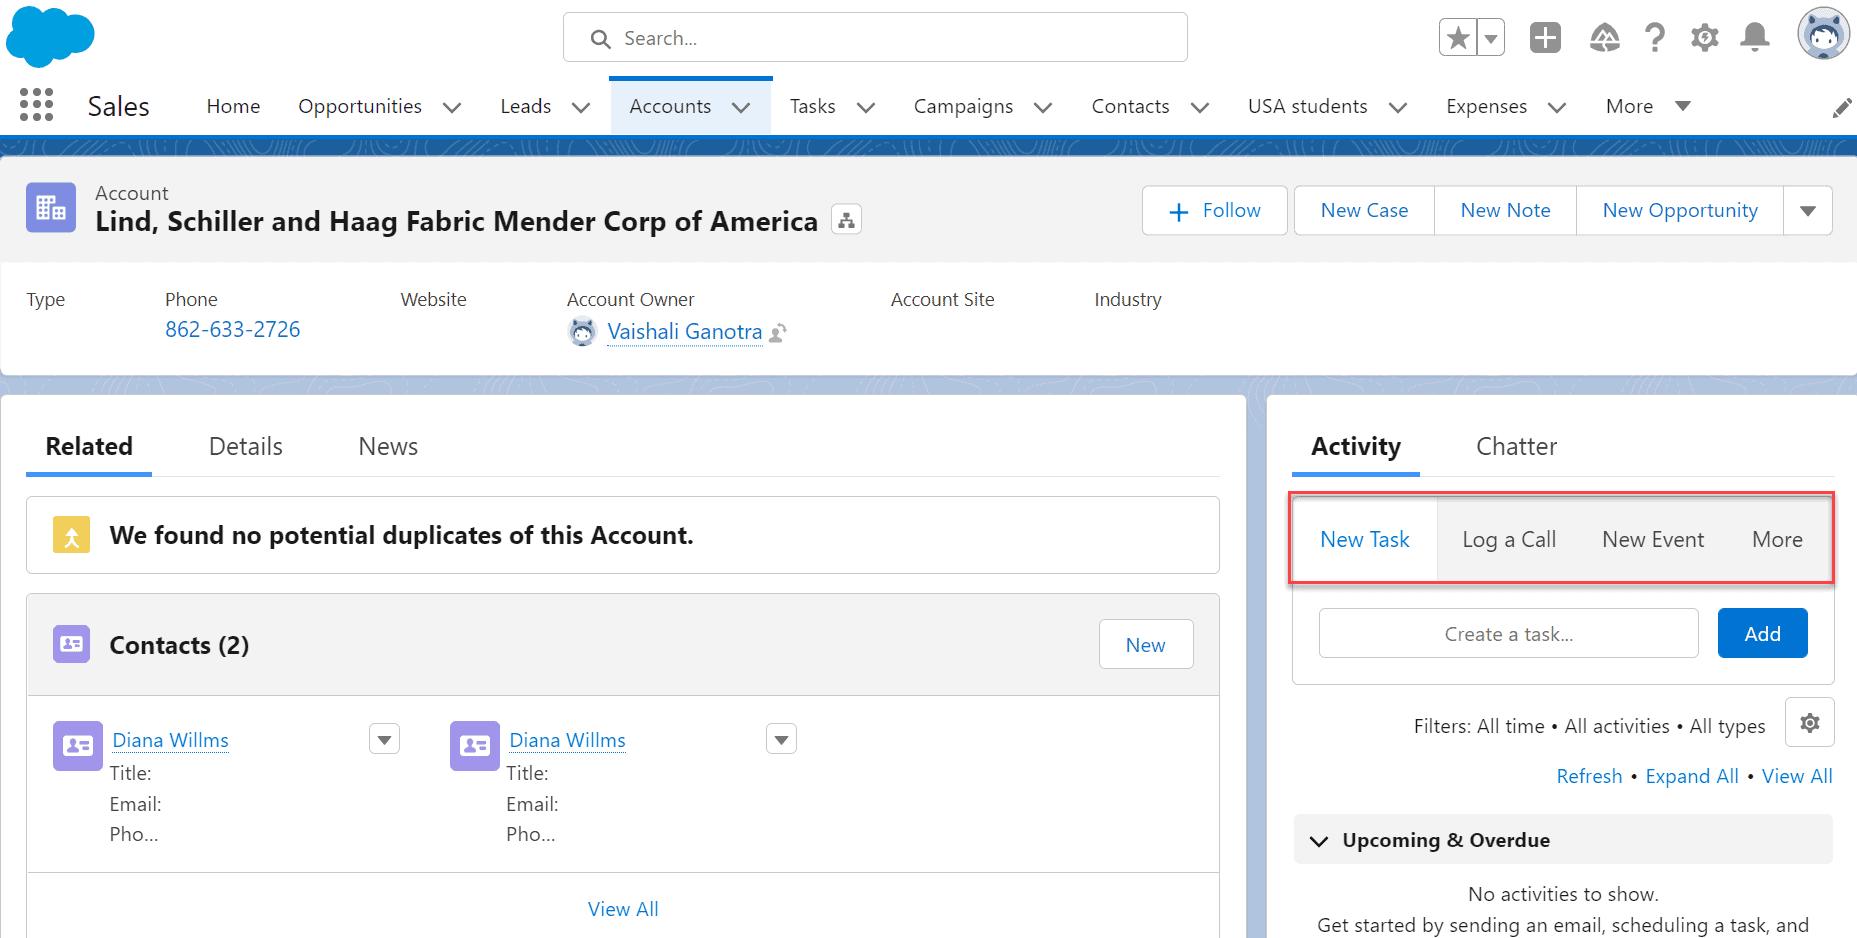The image size is (1857, 938).
Task: Click the user profile avatar
Action: click(x=1822, y=37)
